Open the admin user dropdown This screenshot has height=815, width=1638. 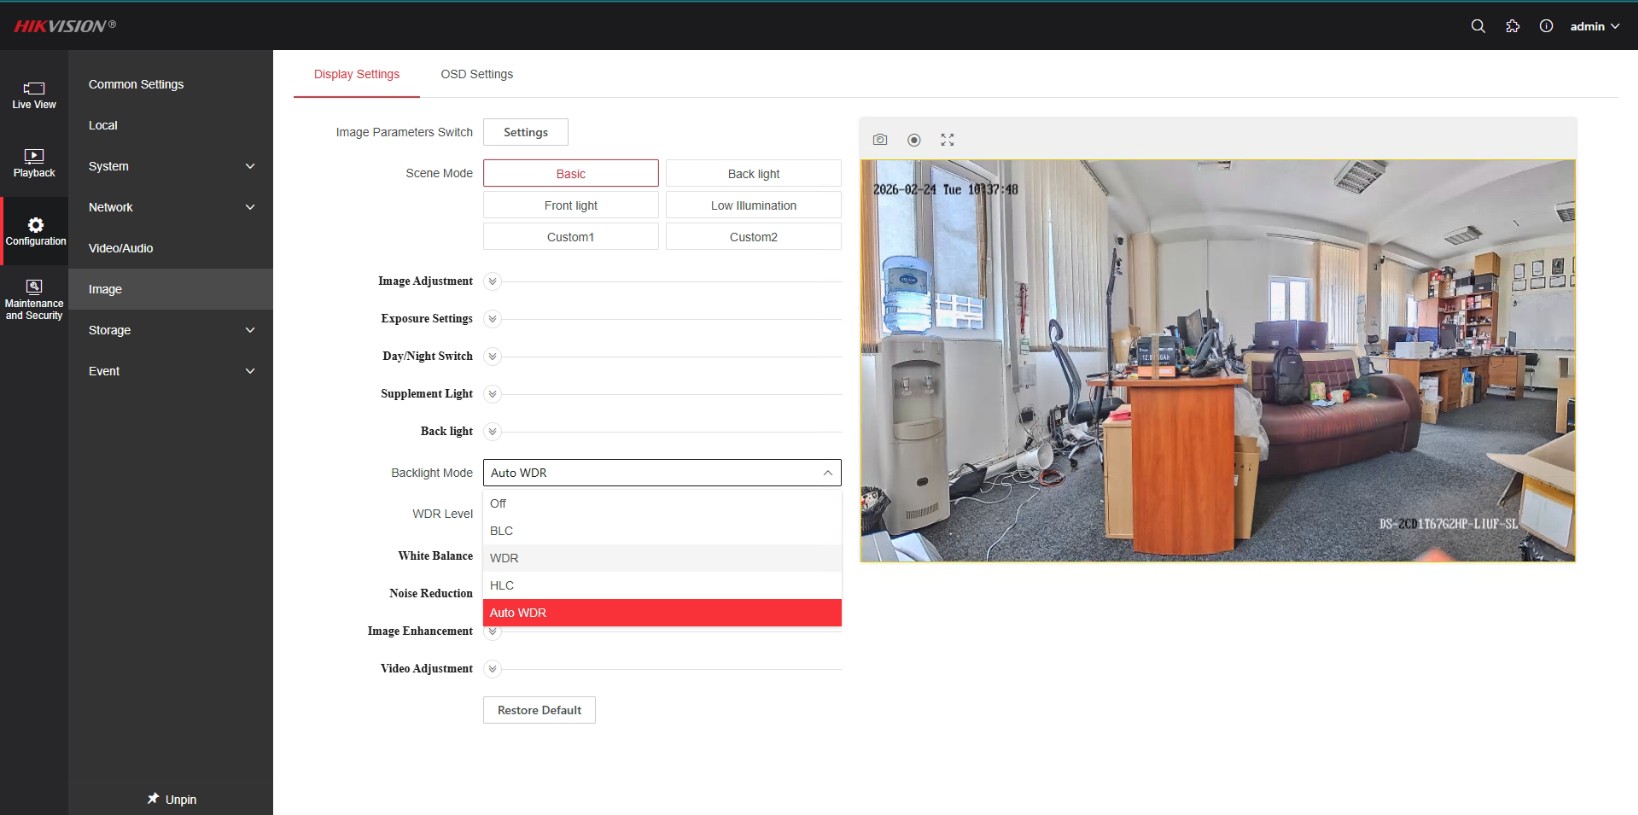1594,26
